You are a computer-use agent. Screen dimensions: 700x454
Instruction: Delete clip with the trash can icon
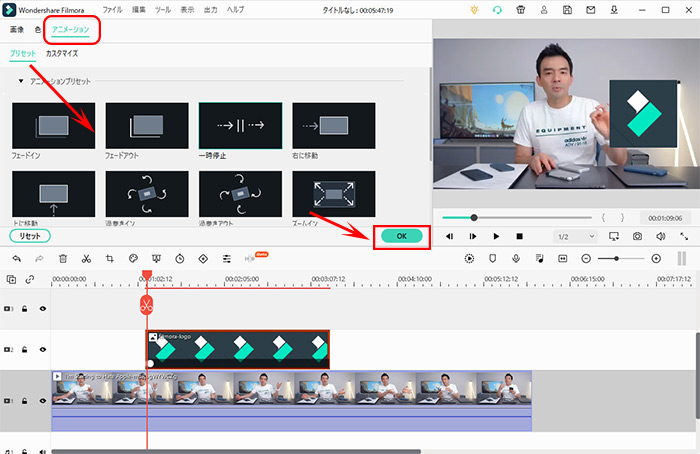[x=63, y=258]
